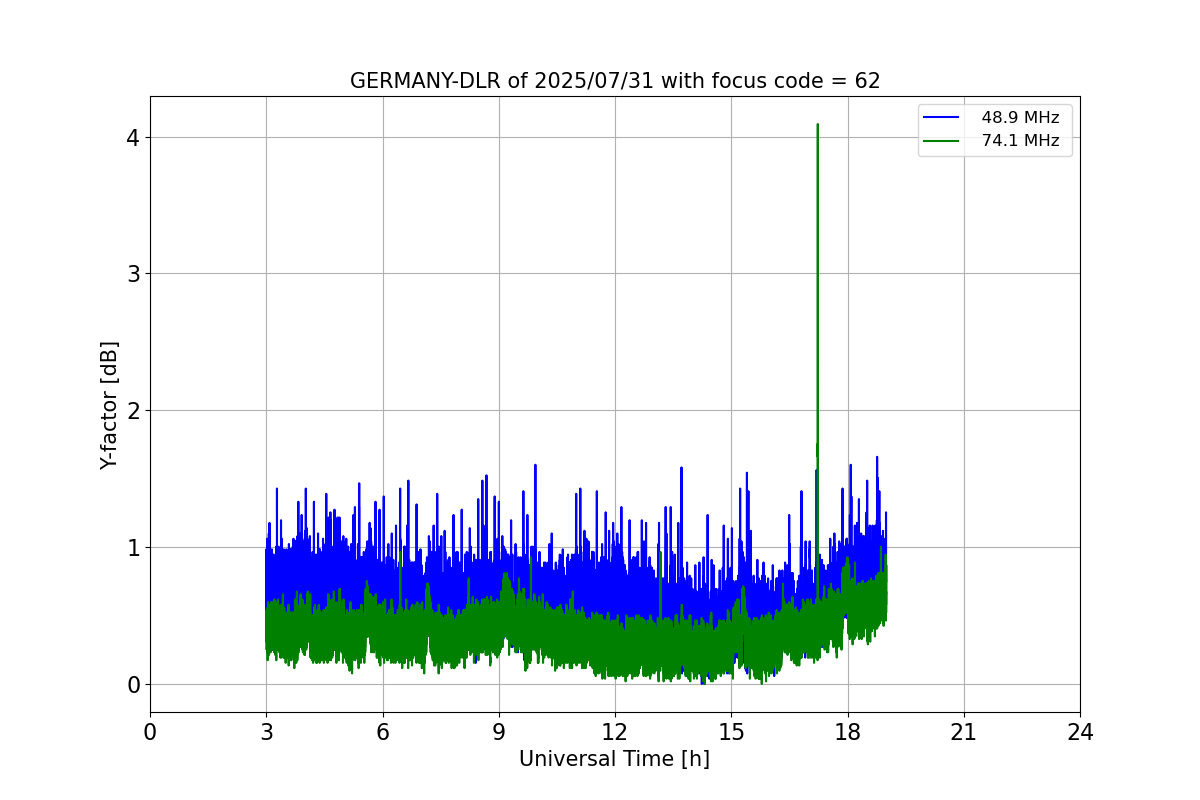Click x-axis tick label '12'

coord(615,732)
